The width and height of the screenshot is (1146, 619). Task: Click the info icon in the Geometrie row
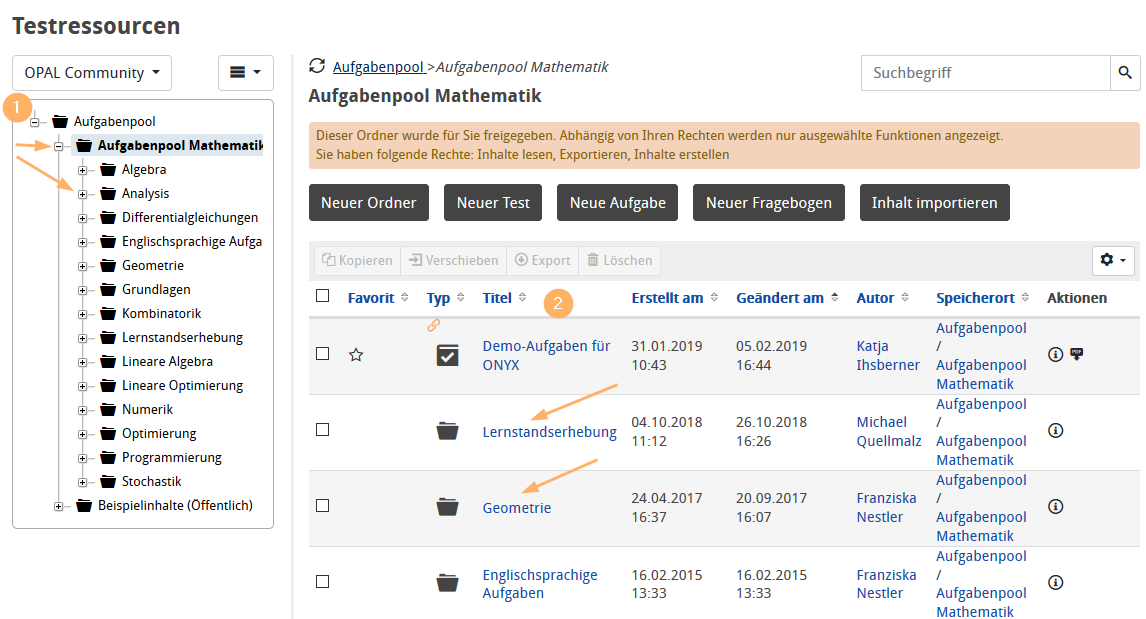(1055, 507)
